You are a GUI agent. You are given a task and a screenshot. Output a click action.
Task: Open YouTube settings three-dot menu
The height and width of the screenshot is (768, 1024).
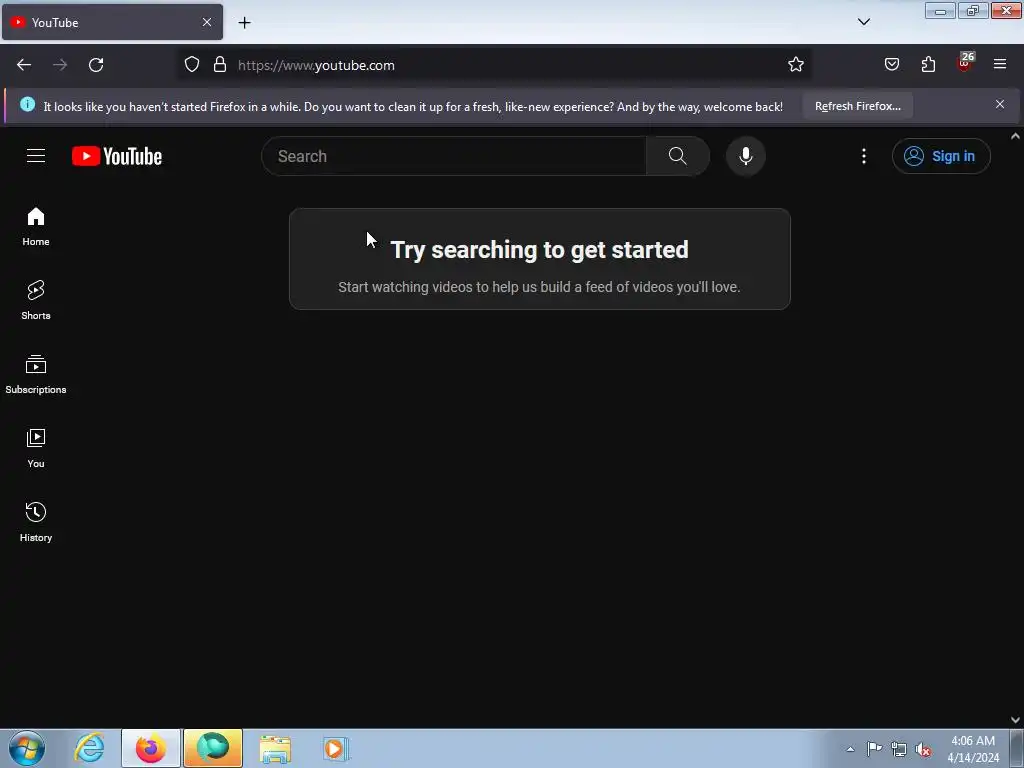[x=863, y=156]
